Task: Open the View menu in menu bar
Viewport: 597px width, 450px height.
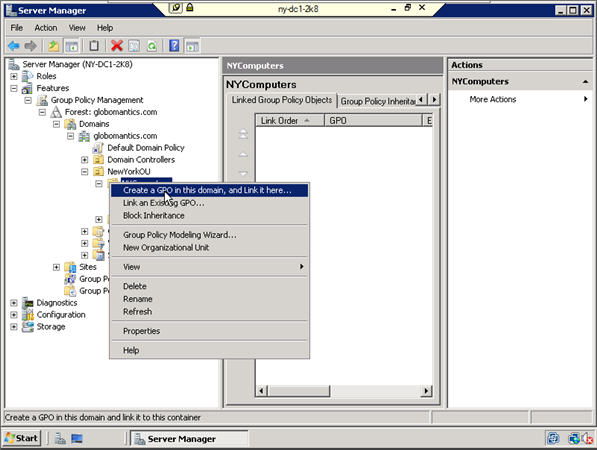Action: coord(77,28)
